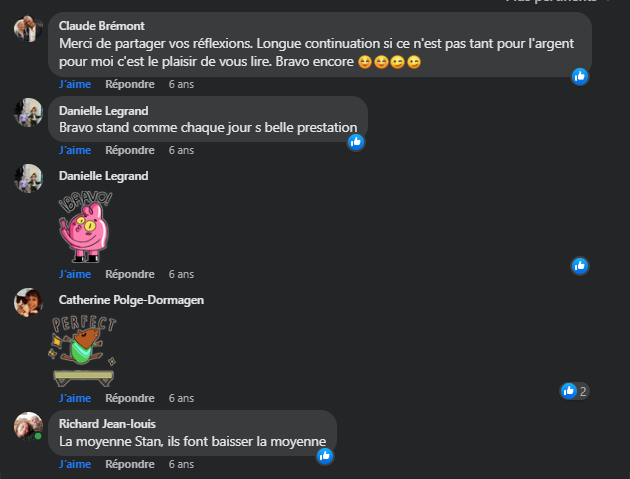Reply to Richard Jean-louis comment
The image size is (630, 479).
(x=130, y=464)
